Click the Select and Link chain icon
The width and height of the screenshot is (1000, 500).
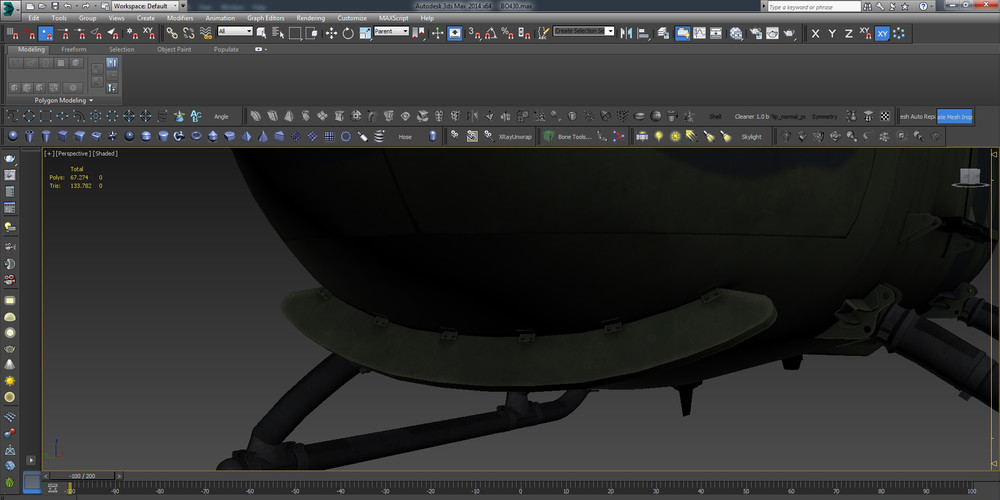(173, 33)
